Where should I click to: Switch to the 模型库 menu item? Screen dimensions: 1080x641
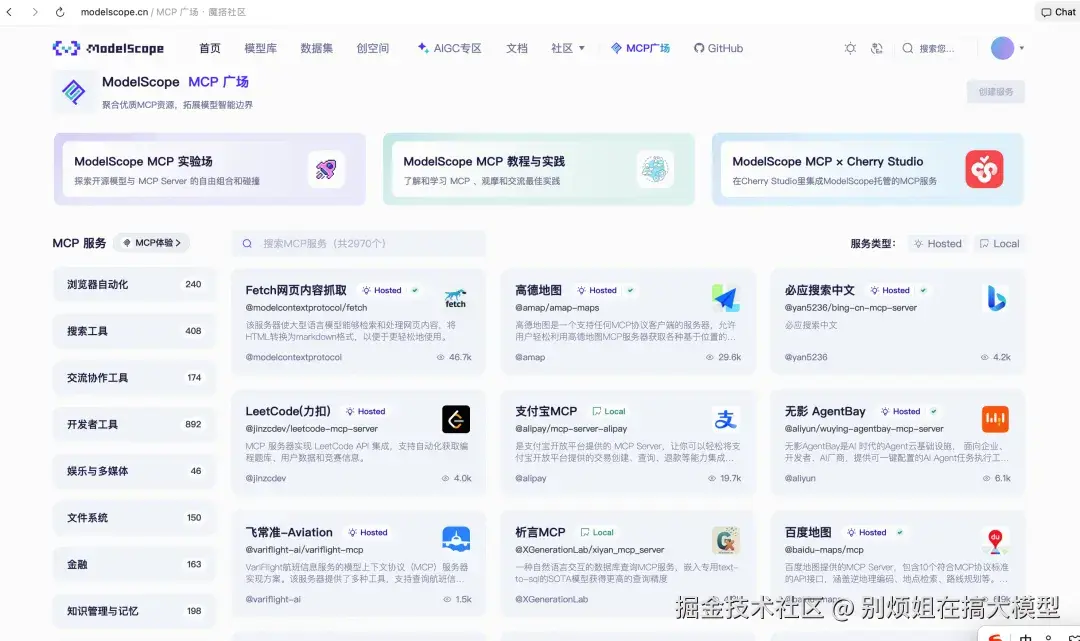click(260, 47)
